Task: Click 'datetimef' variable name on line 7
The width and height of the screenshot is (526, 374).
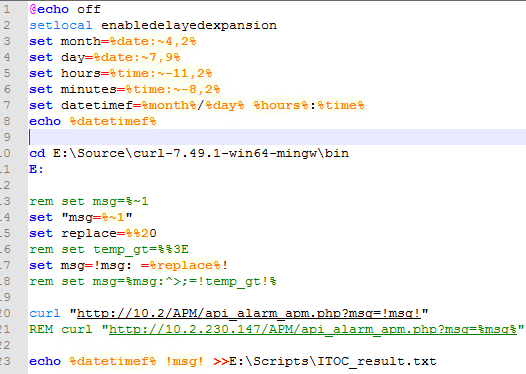Action: 97,105
